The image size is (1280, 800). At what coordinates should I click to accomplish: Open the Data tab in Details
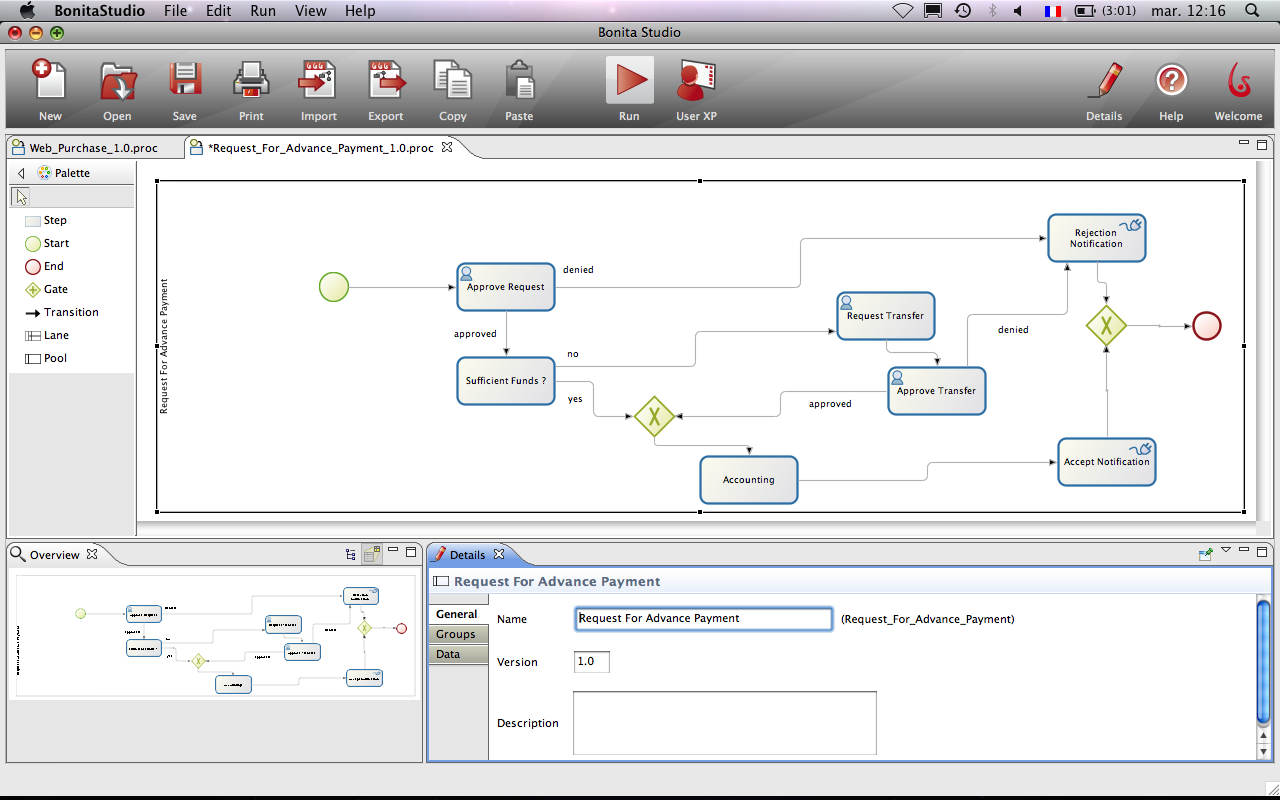pos(457,654)
